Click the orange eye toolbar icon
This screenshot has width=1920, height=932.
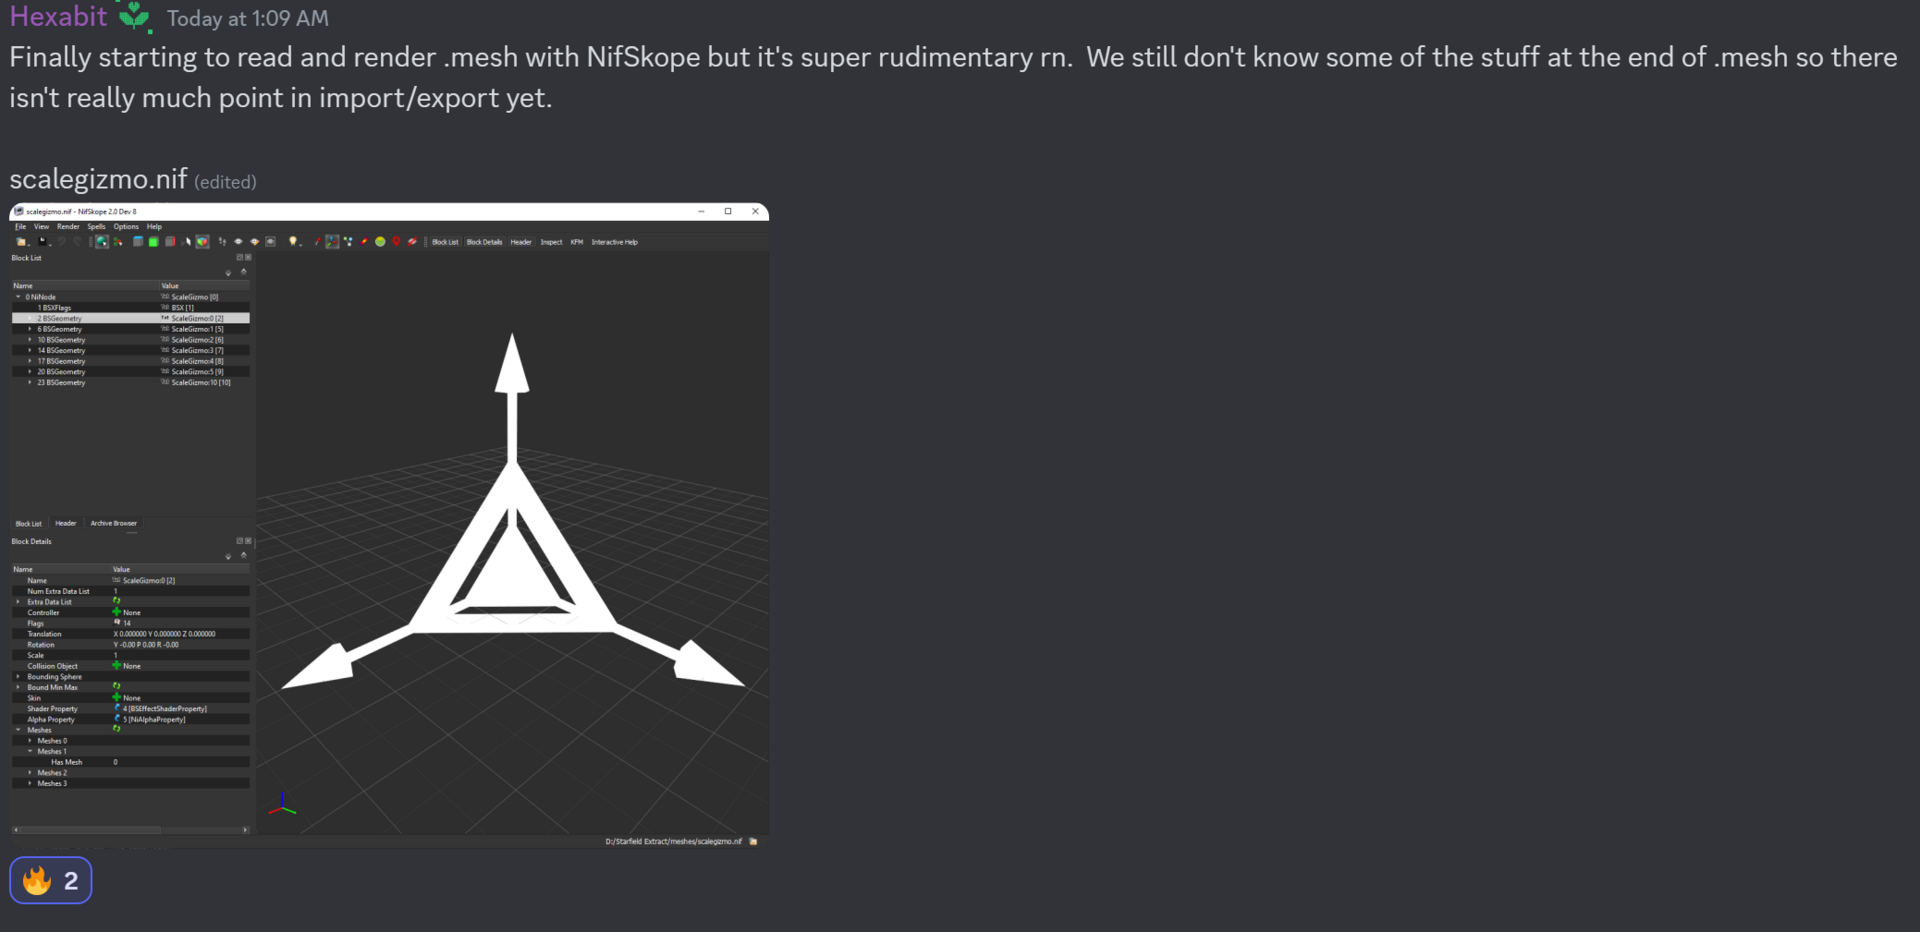254,242
